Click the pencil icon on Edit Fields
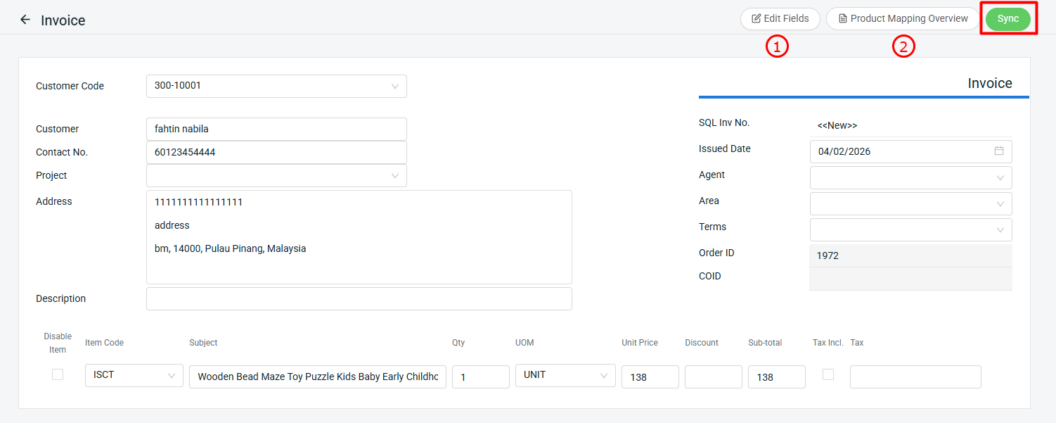 tap(756, 19)
